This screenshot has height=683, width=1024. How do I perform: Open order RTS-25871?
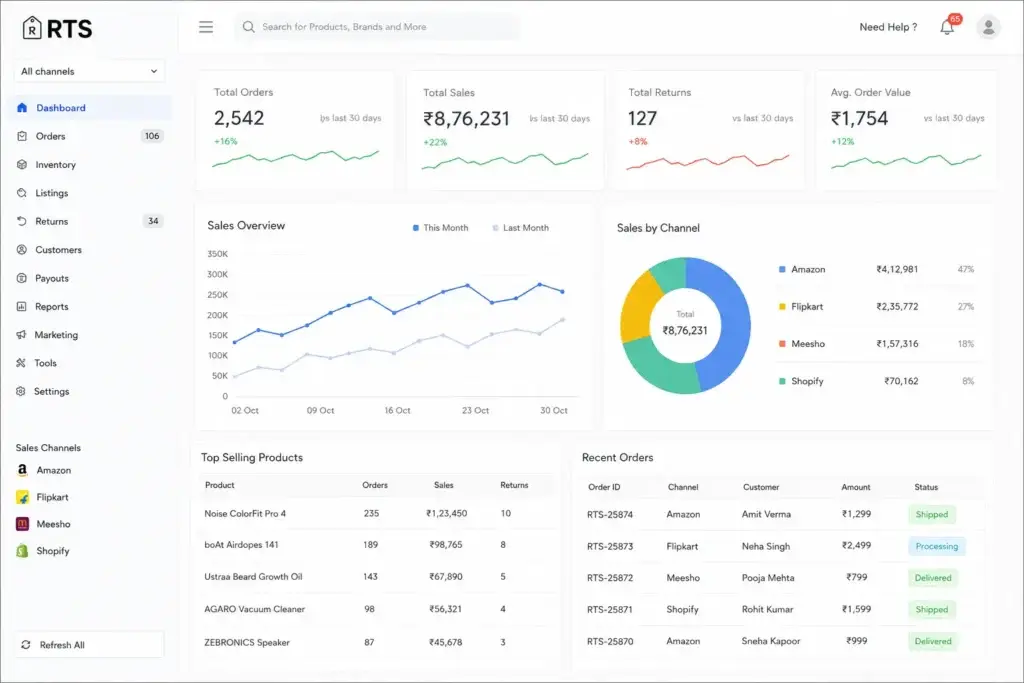(x=609, y=609)
